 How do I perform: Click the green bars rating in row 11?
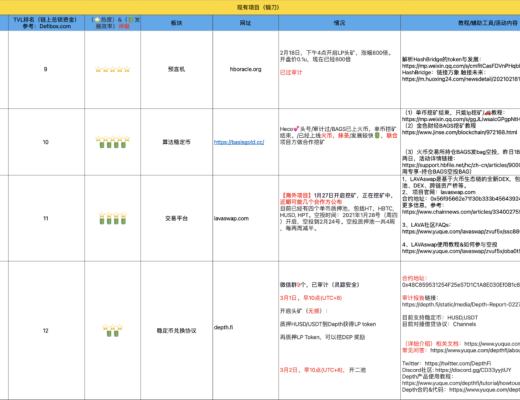tap(113, 219)
